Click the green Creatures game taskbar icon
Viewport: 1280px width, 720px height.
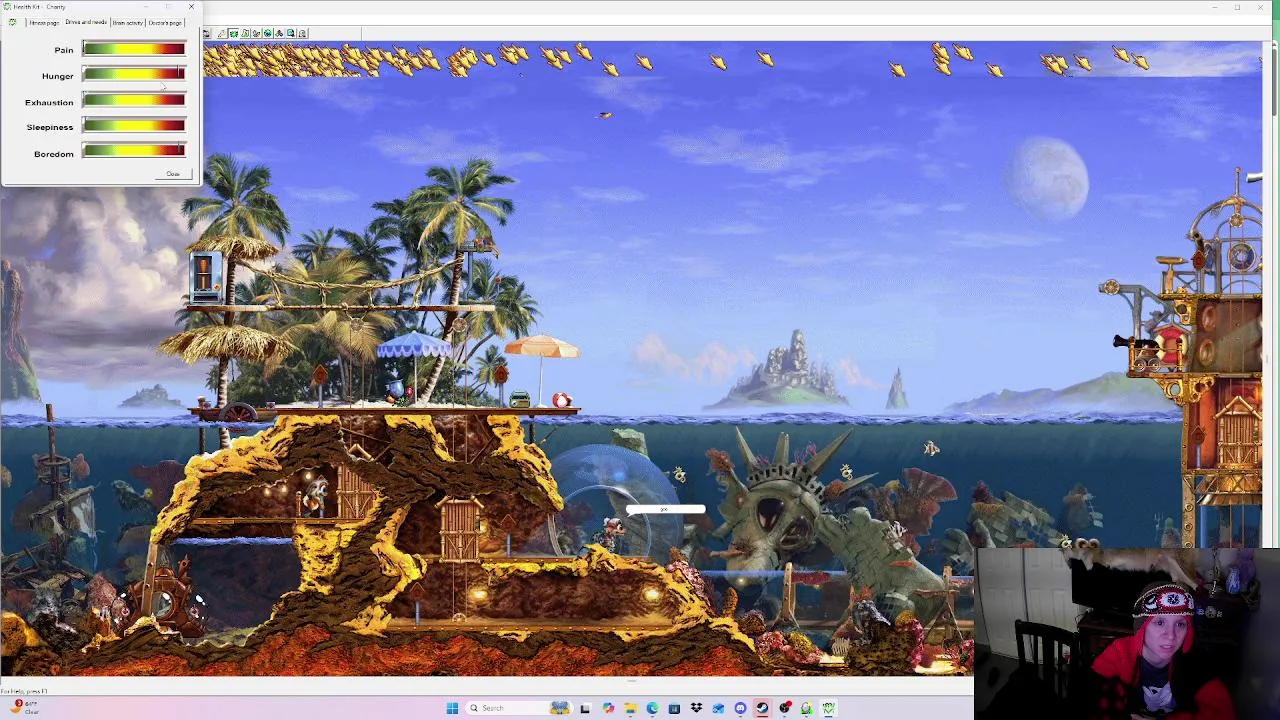point(828,708)
